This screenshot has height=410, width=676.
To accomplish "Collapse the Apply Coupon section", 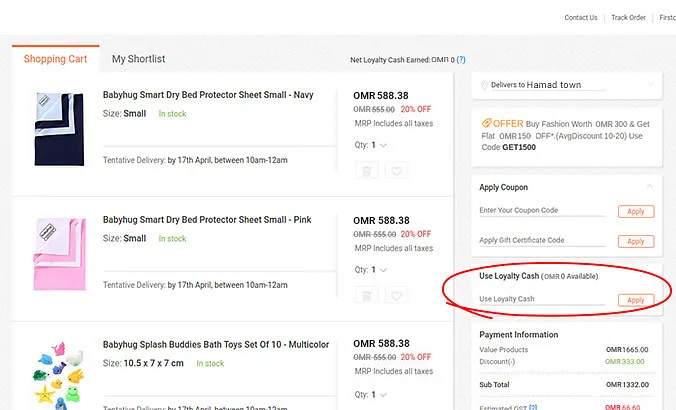I will pos(649,187).
